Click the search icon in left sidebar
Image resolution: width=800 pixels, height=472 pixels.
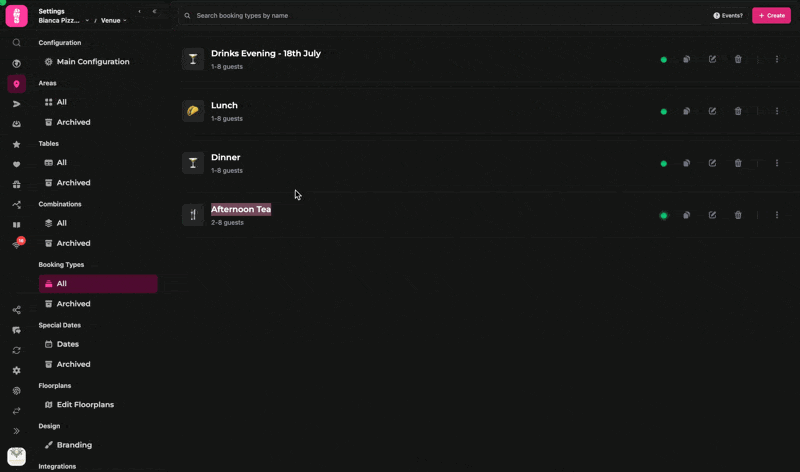tap(16, 43)
